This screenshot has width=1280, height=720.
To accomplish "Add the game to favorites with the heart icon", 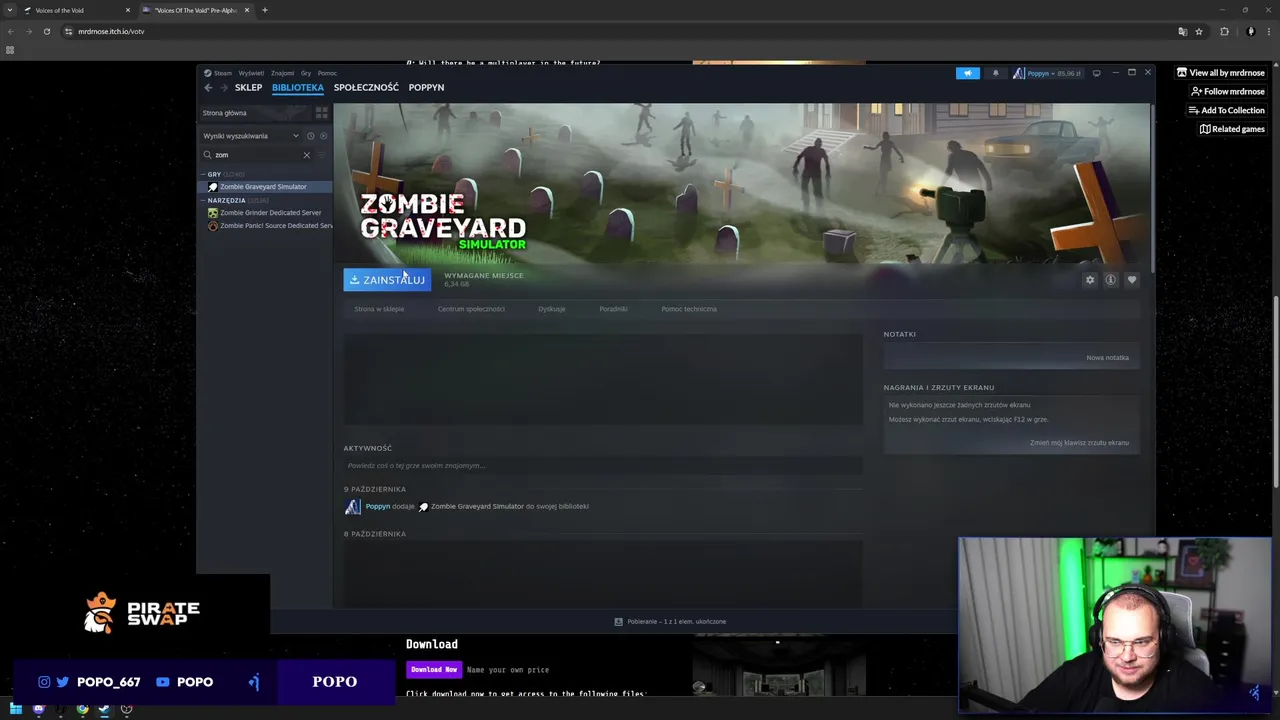I will 1132,280.
